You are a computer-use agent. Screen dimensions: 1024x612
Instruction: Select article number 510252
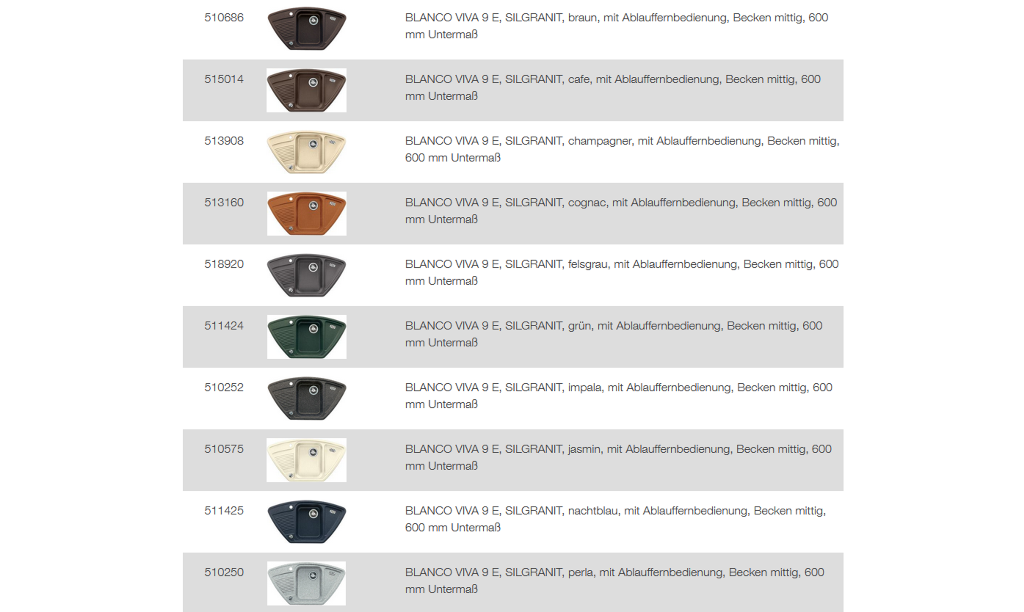coord(224,387)
